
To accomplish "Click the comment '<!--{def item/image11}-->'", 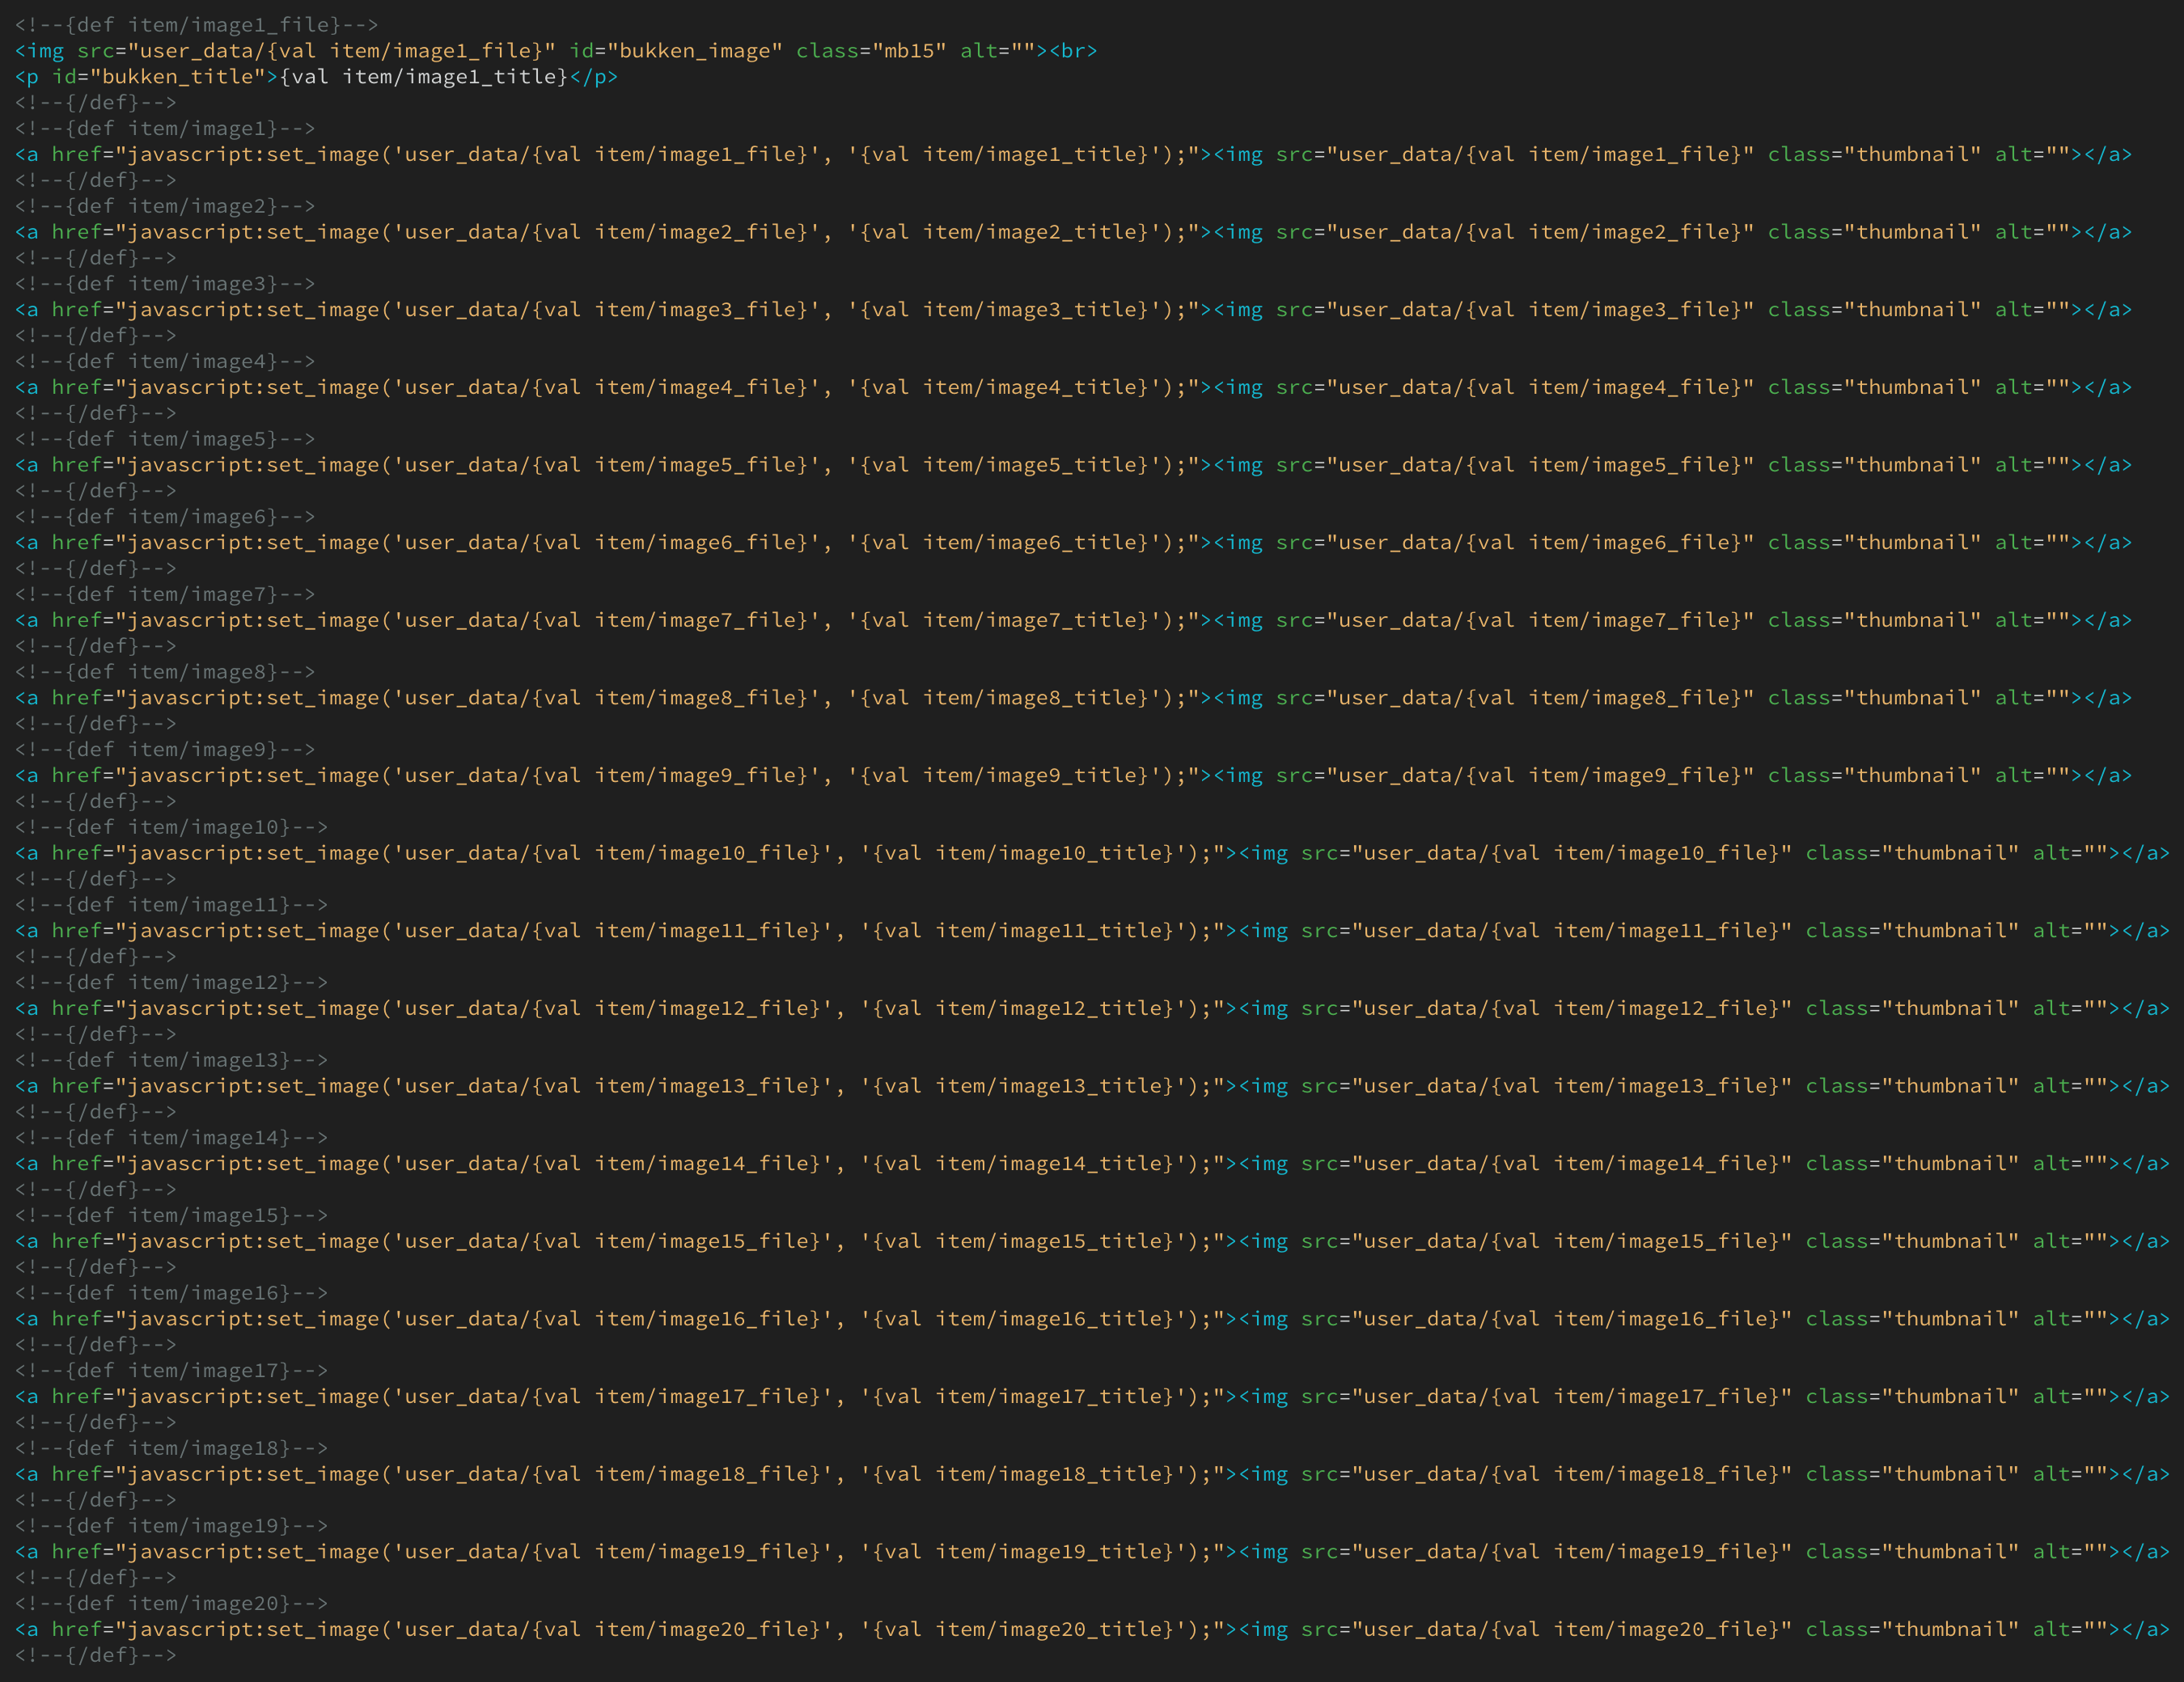I will (x=171, y=905).
